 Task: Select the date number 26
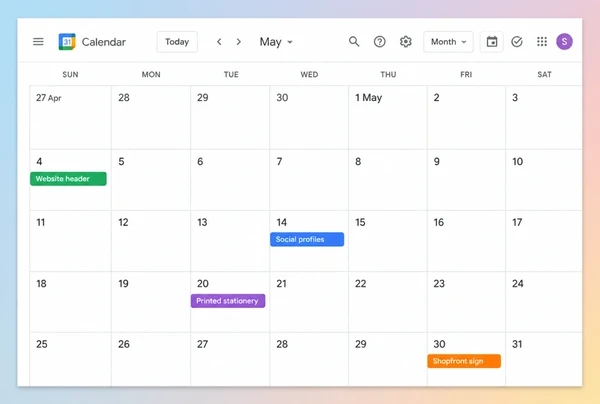click(x=124, y=344)
